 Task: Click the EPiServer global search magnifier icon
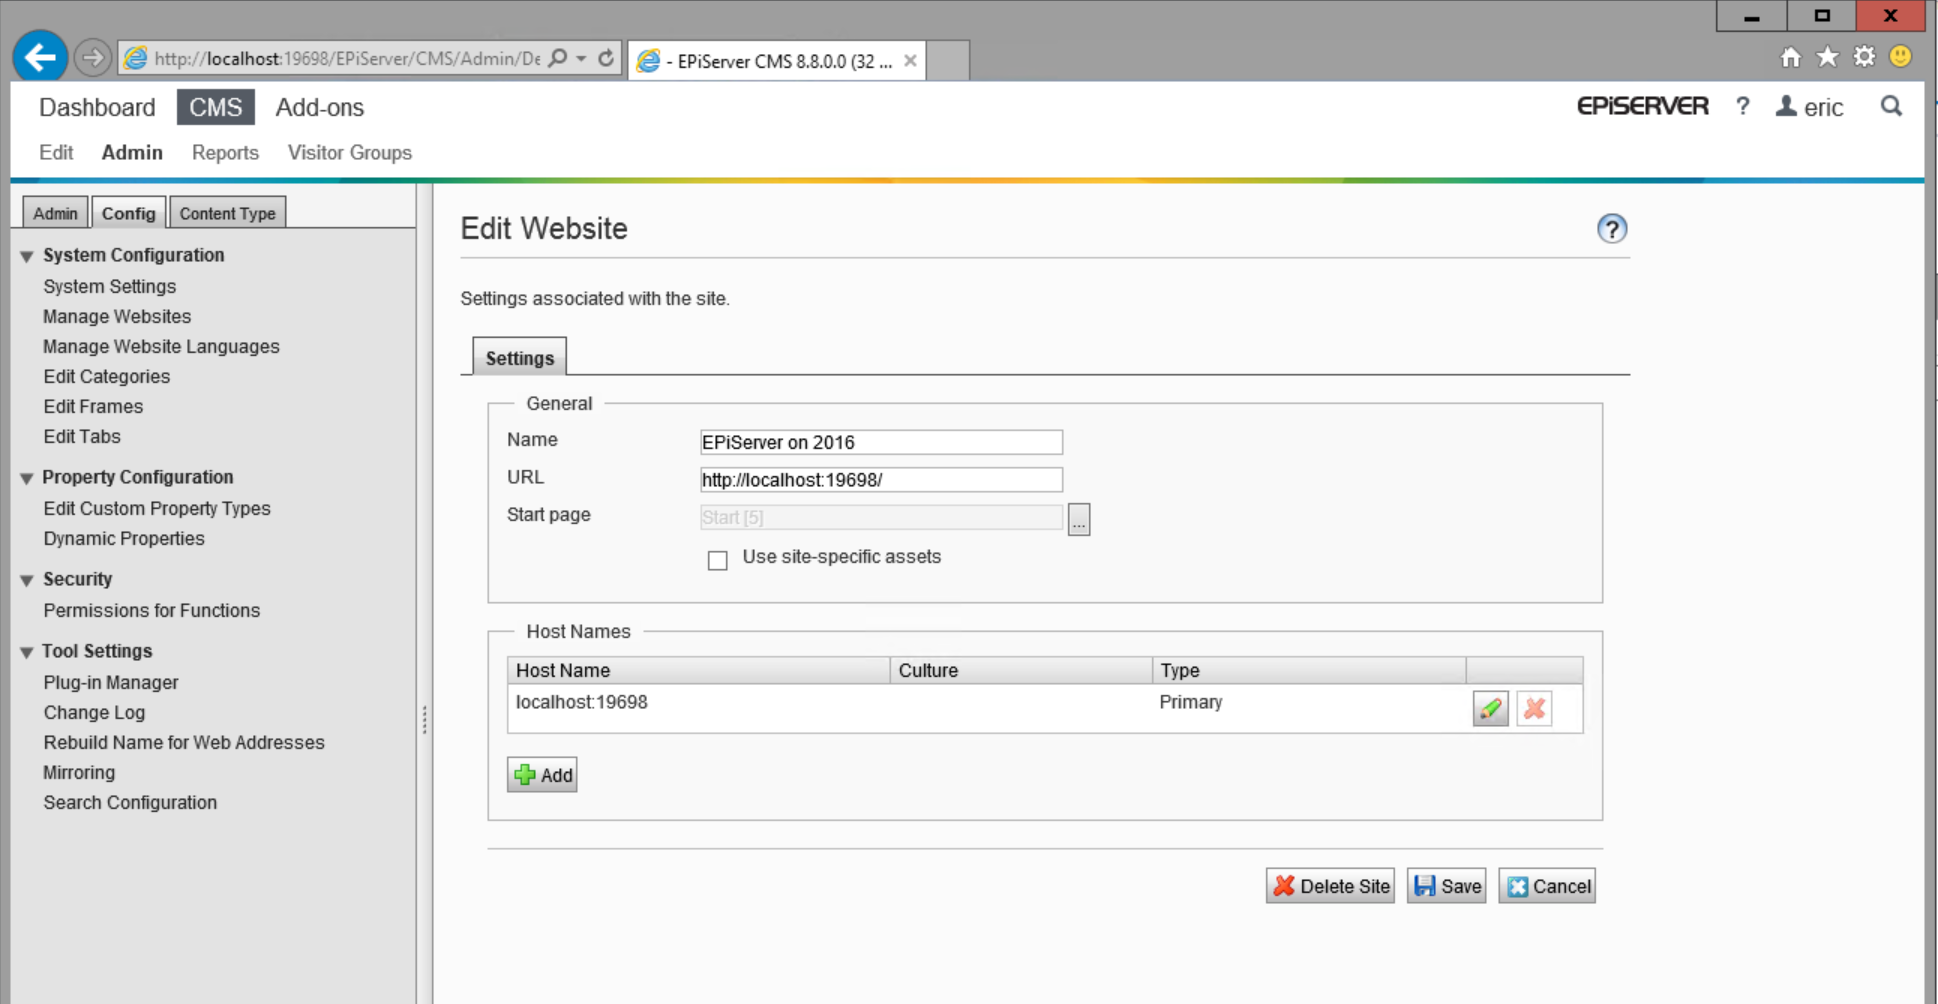point(1890,106)
